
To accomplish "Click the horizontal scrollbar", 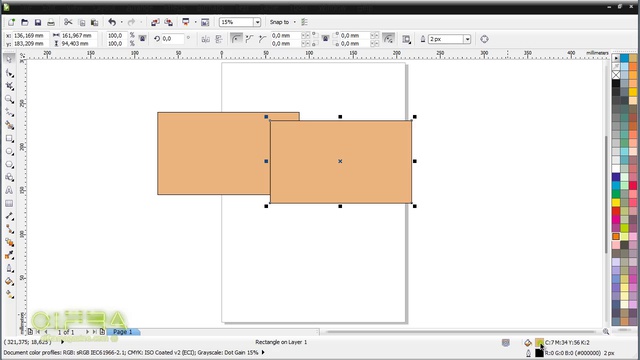I will coord(460,332).
